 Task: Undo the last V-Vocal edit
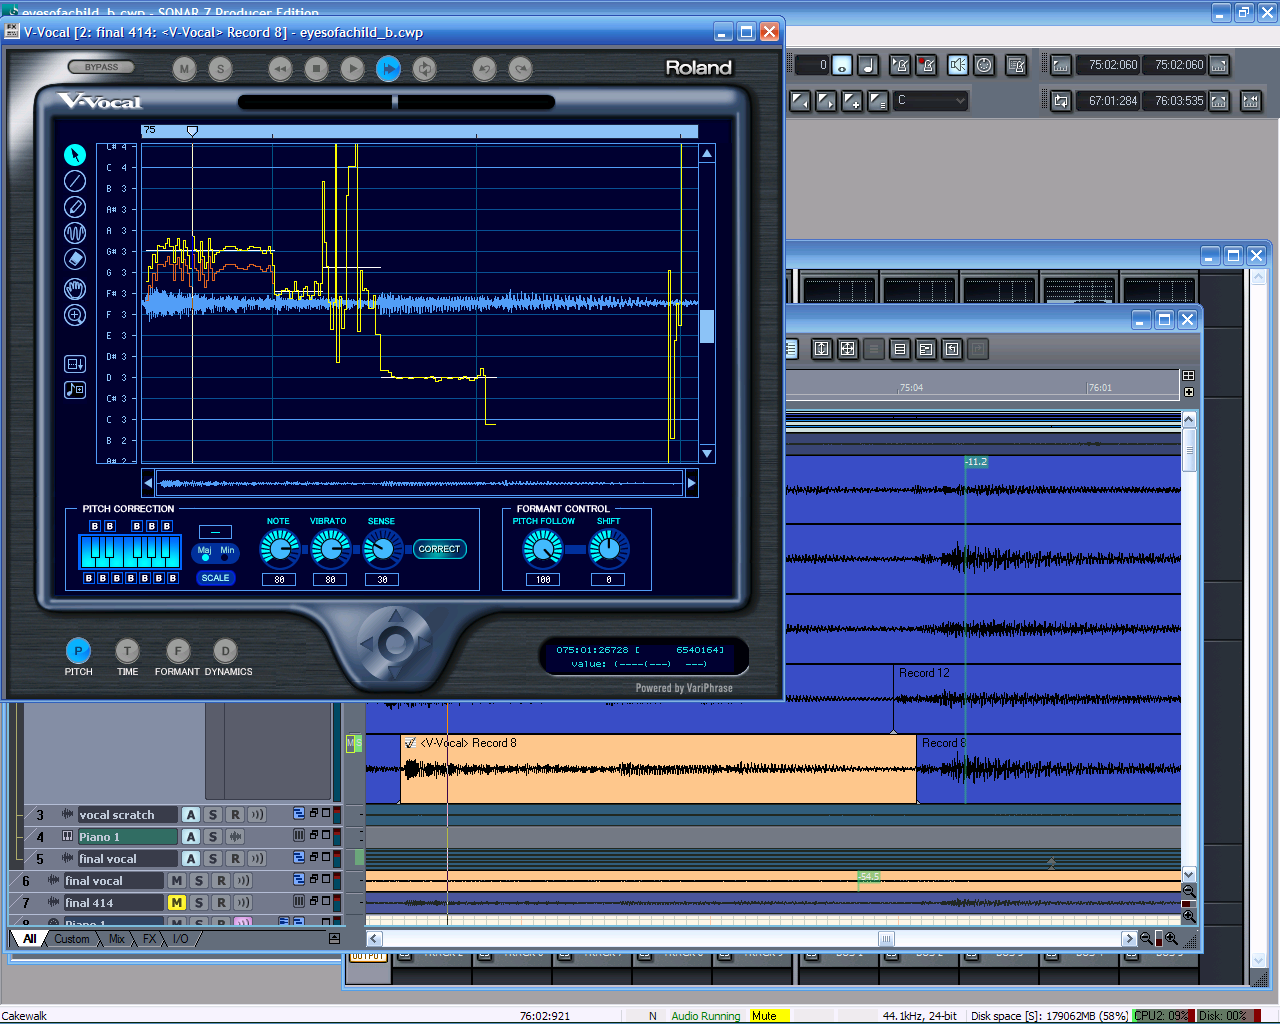[484, 69]
